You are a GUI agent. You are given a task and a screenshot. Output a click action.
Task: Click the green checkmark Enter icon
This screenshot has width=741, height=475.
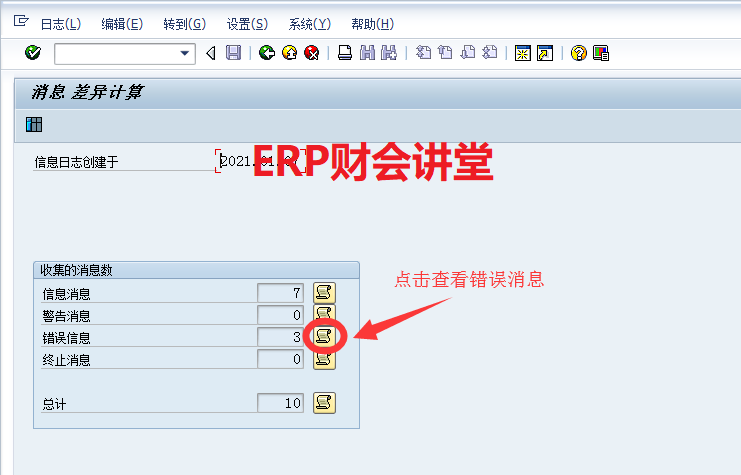tap(32, 53)
